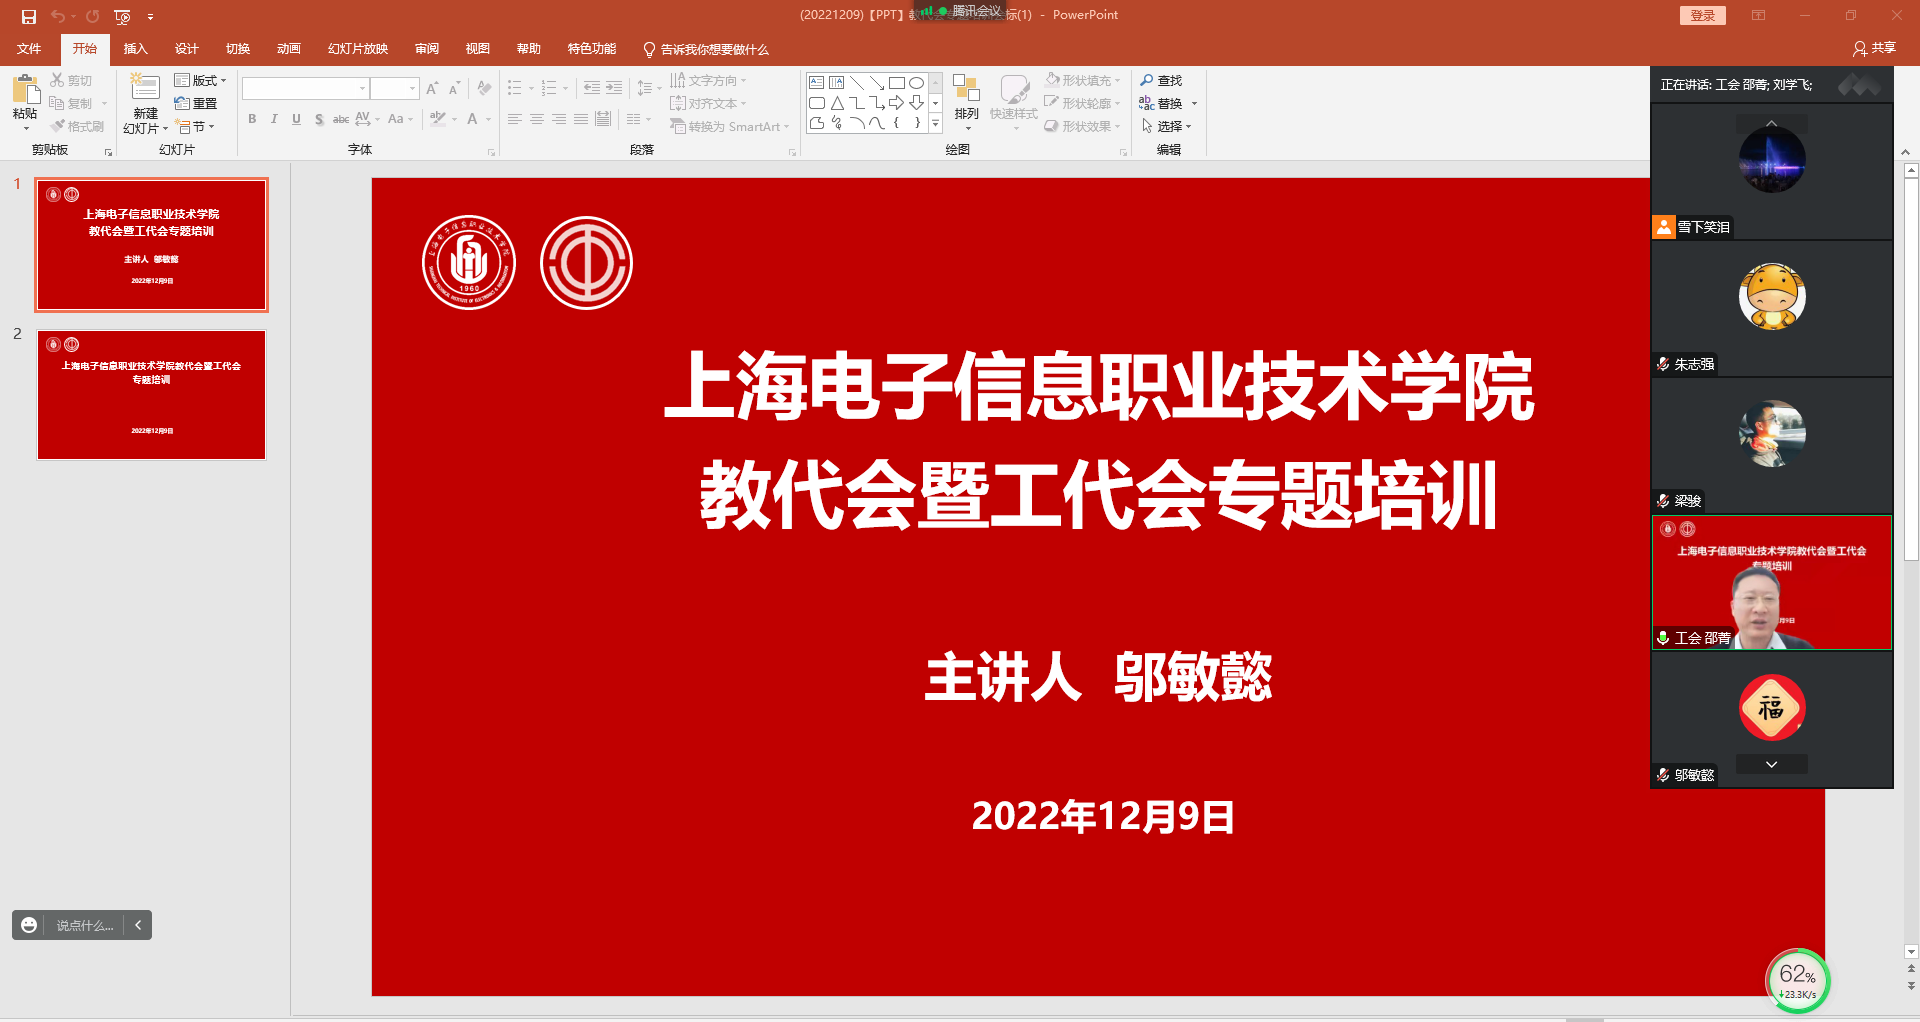
Task: Switch to Slide Show (幻灯片放映) tab
Action: [x=357, y=49]
